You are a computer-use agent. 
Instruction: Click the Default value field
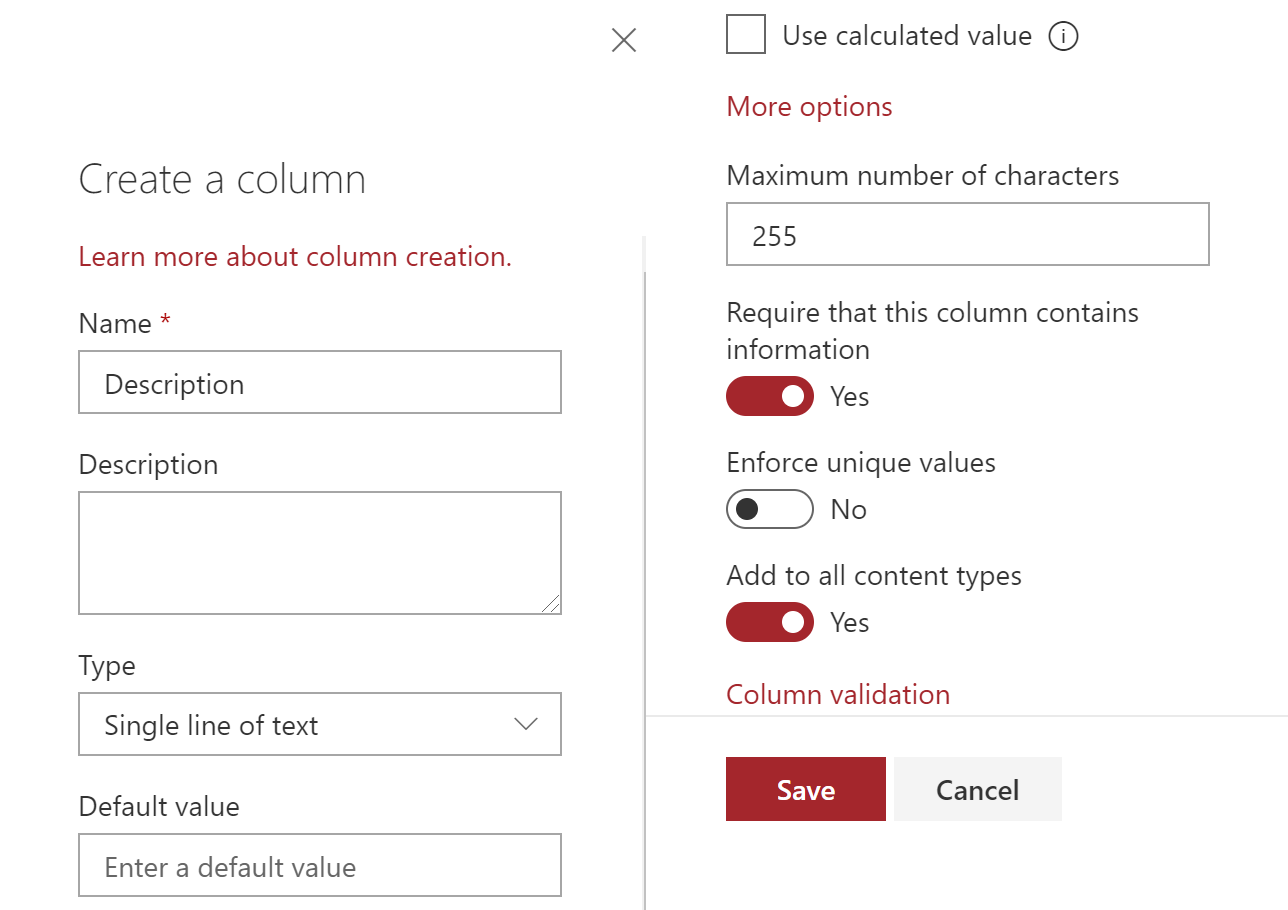[319, 864]
